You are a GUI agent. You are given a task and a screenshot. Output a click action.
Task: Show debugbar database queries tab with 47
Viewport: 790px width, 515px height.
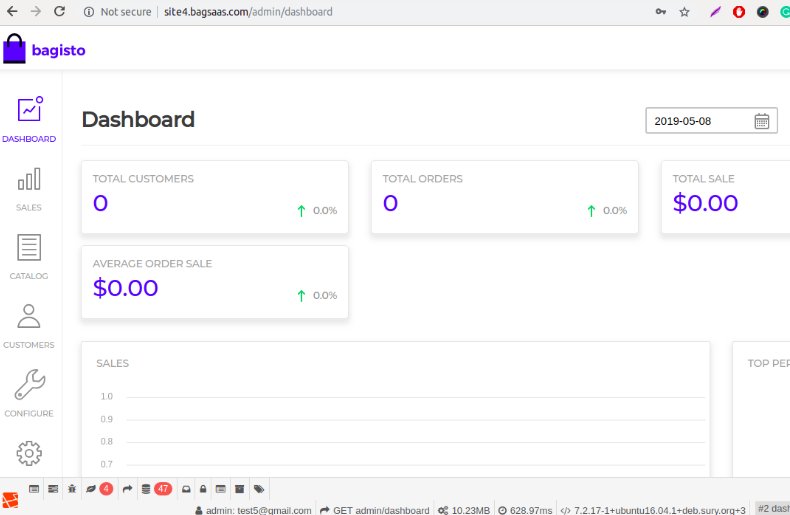[156, 489]
